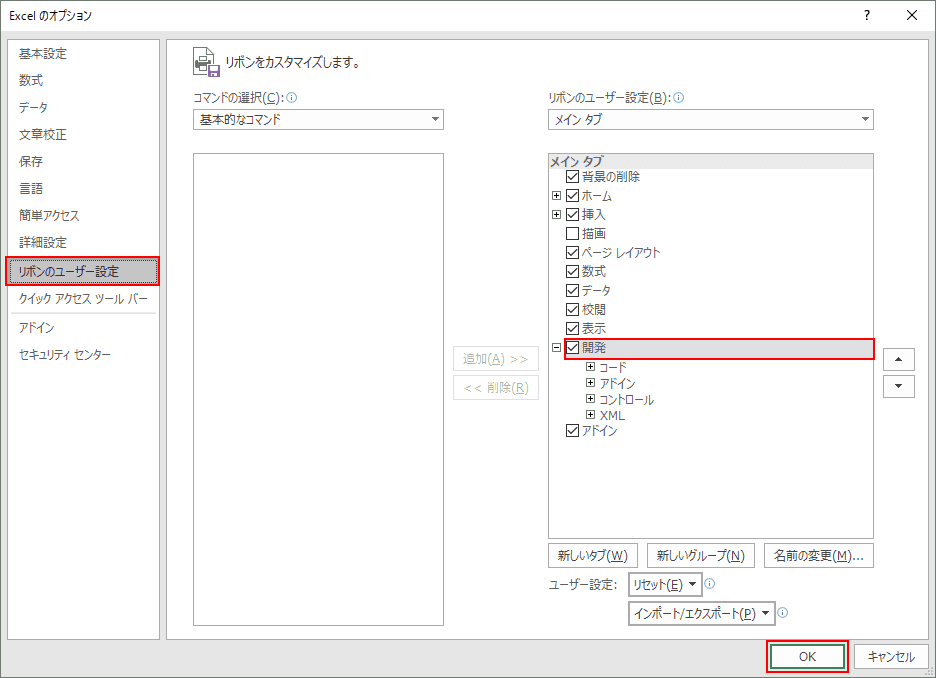Click the キャンセル button

(891, 657)
